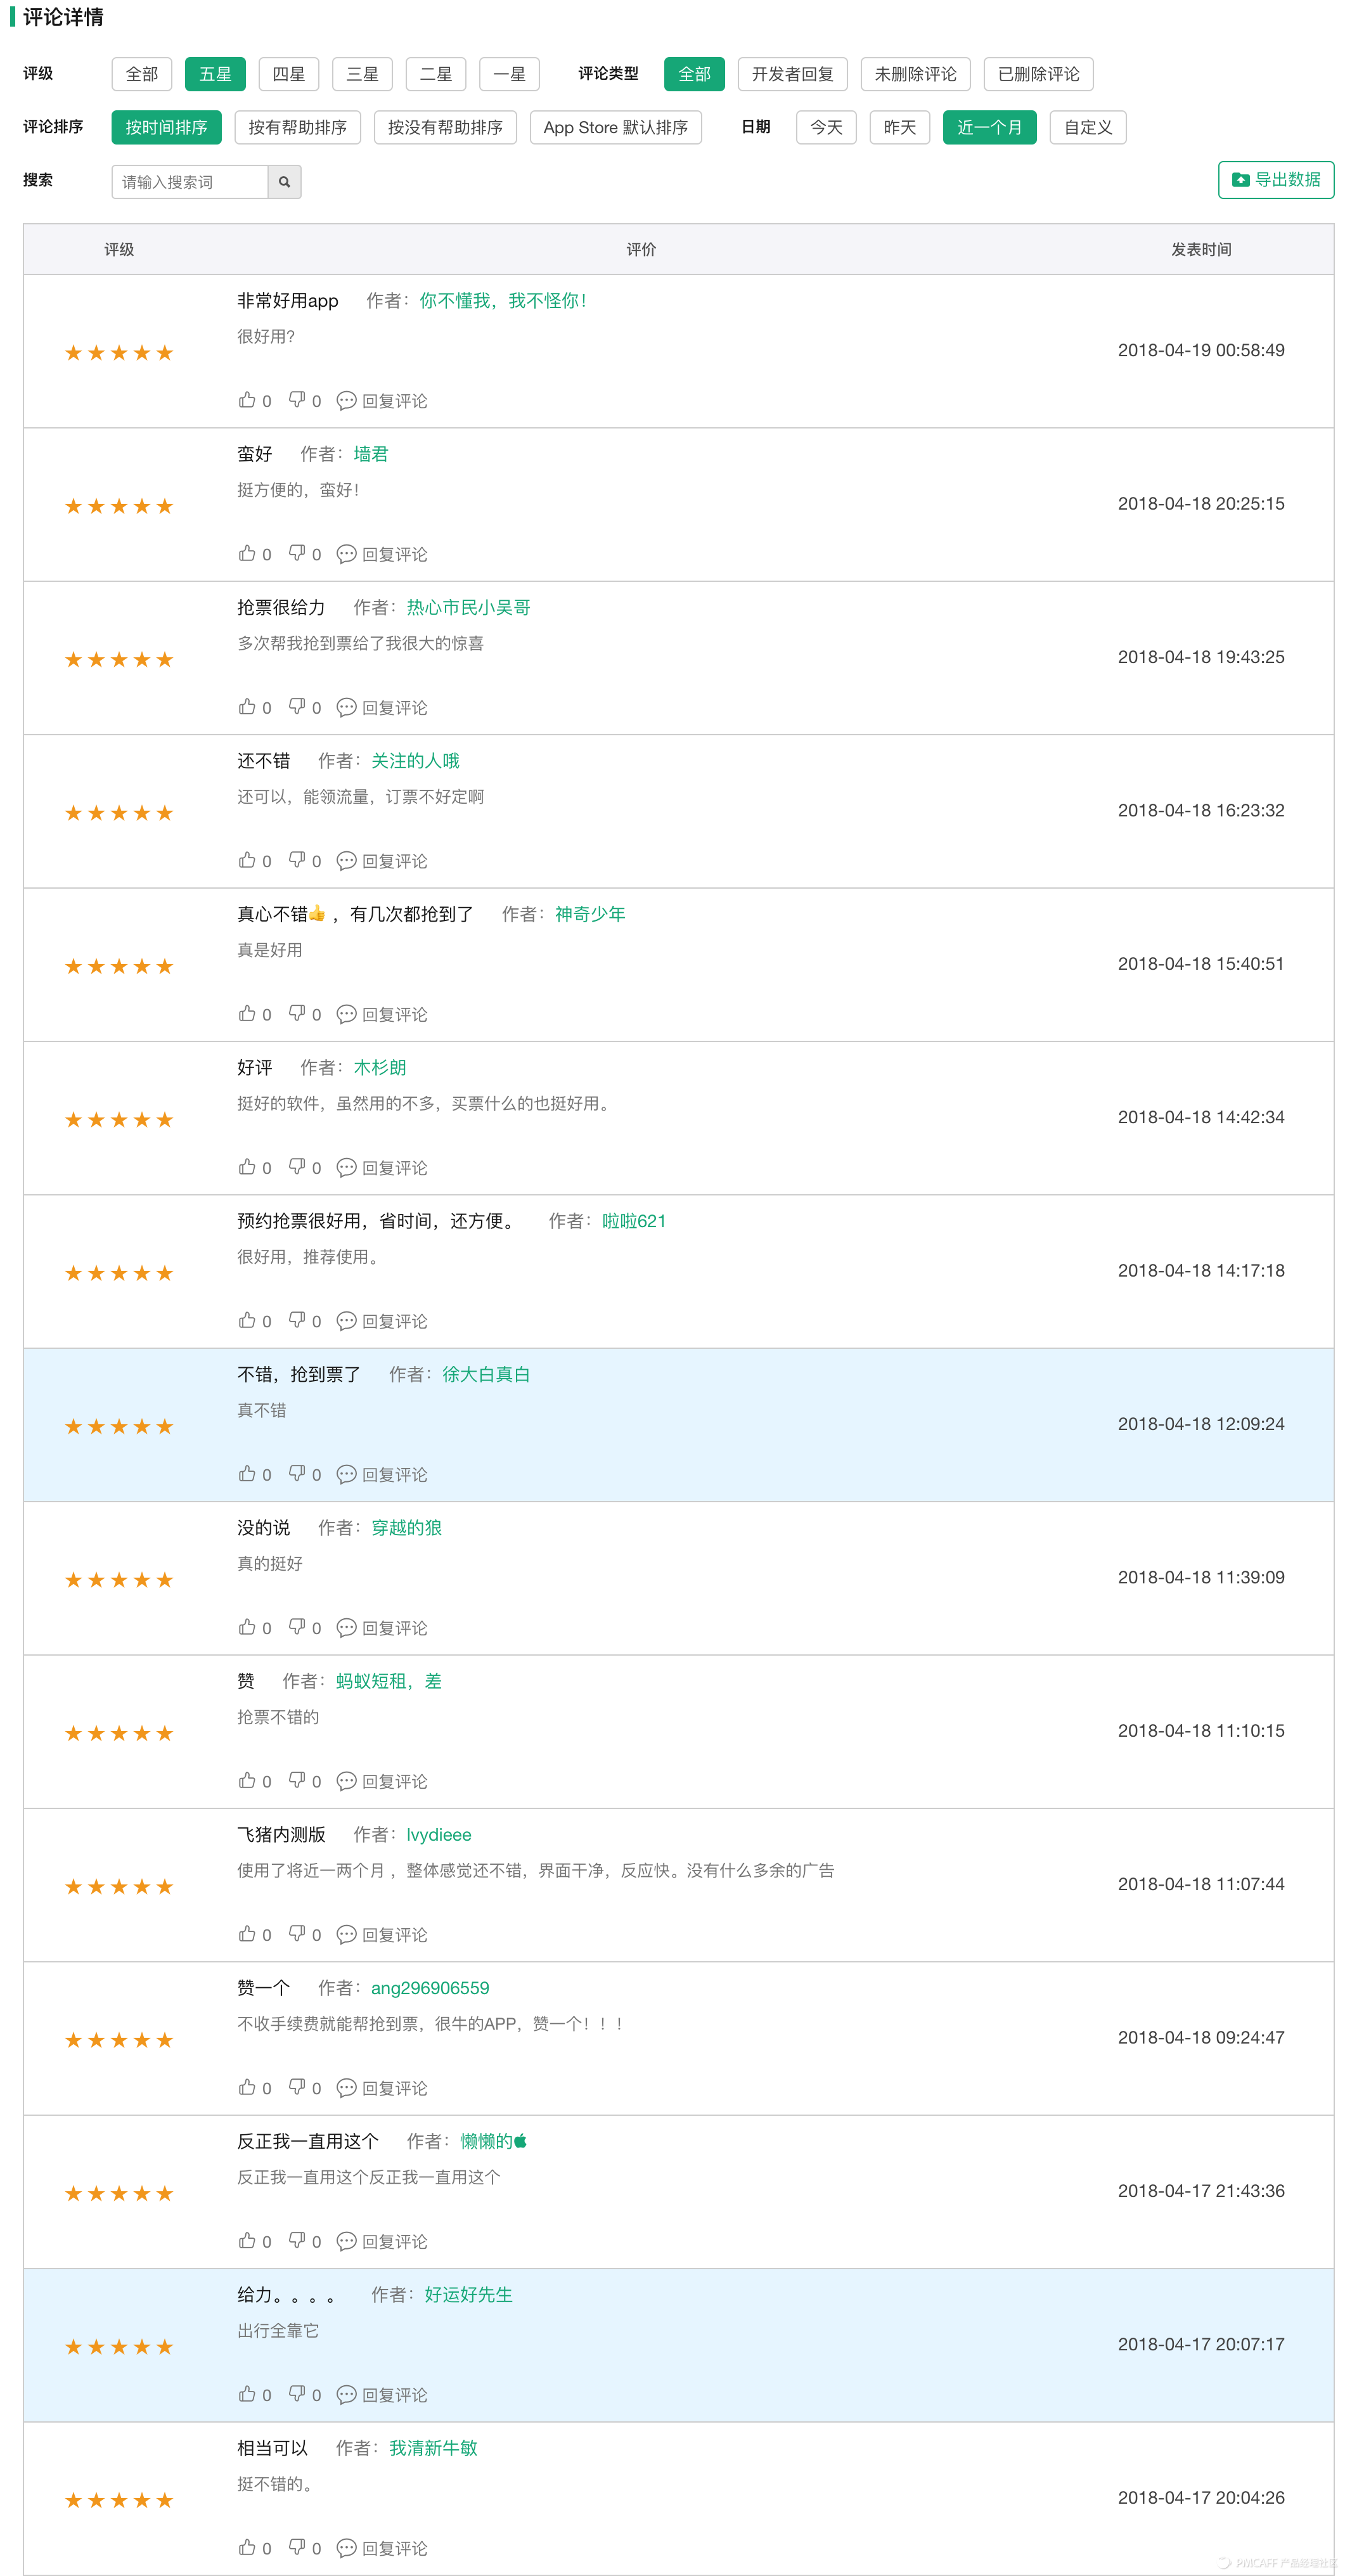Click the search magnifier icon button
This screenshot has width=1345, height=2576.
tap(284, 182)
